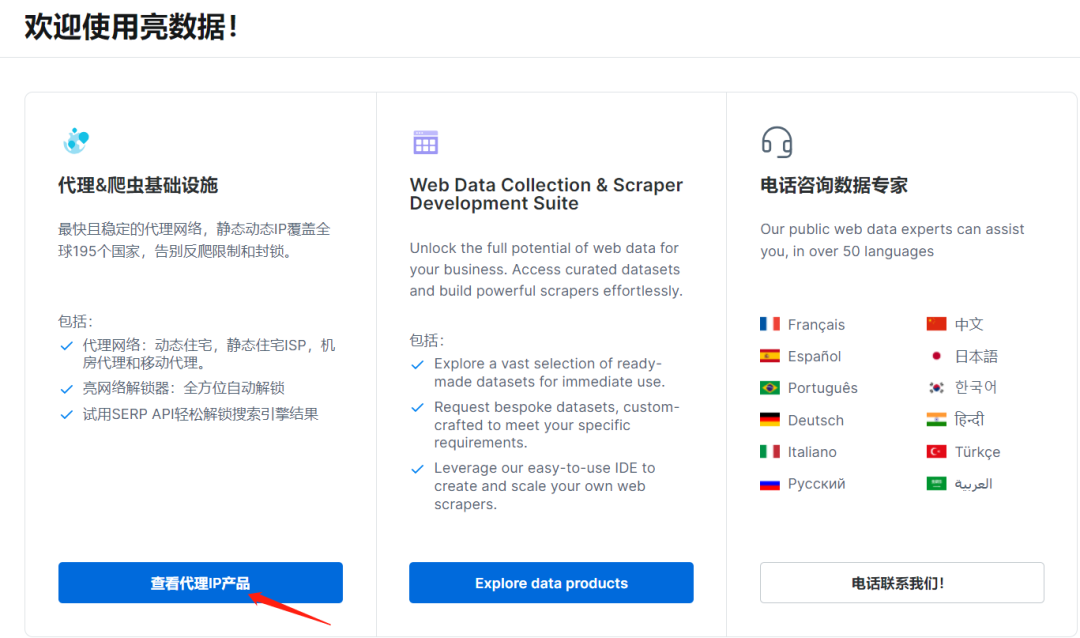Click the proxy and scraper infrastructure icon
This screenshot has height=638, width=1080.
76,141
